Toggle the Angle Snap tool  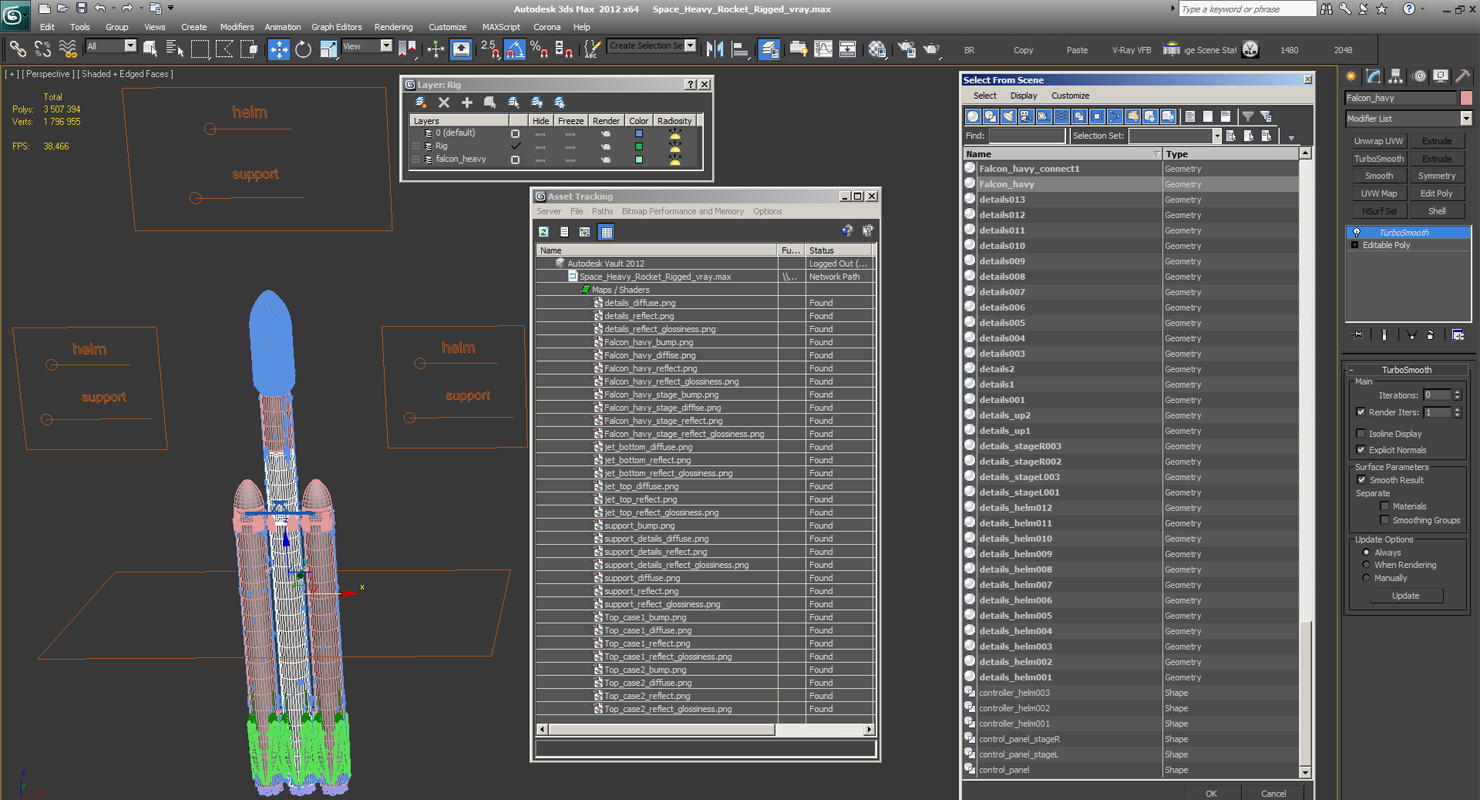[x=514, y=48]
